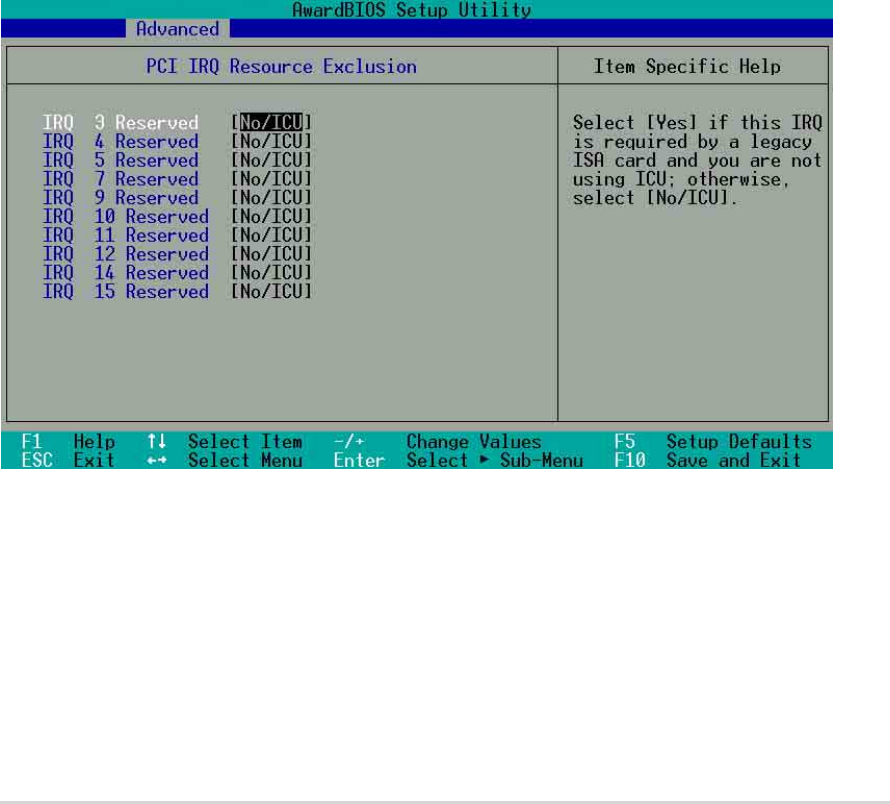Pick the IRQ 11 Reserved No/ICU value
The image size is (890, 804).
[271, 234]
